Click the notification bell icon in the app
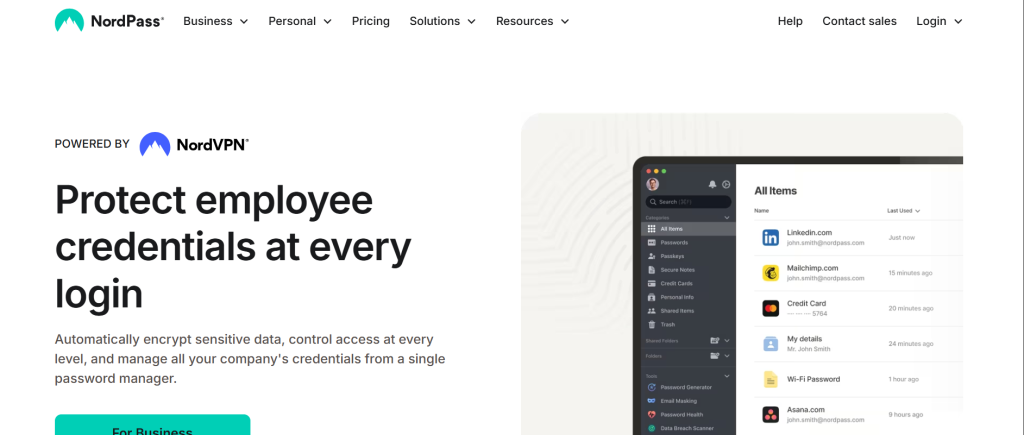Image resolution: width=1024 pixels, height=435 pixels. coord(712,185)
